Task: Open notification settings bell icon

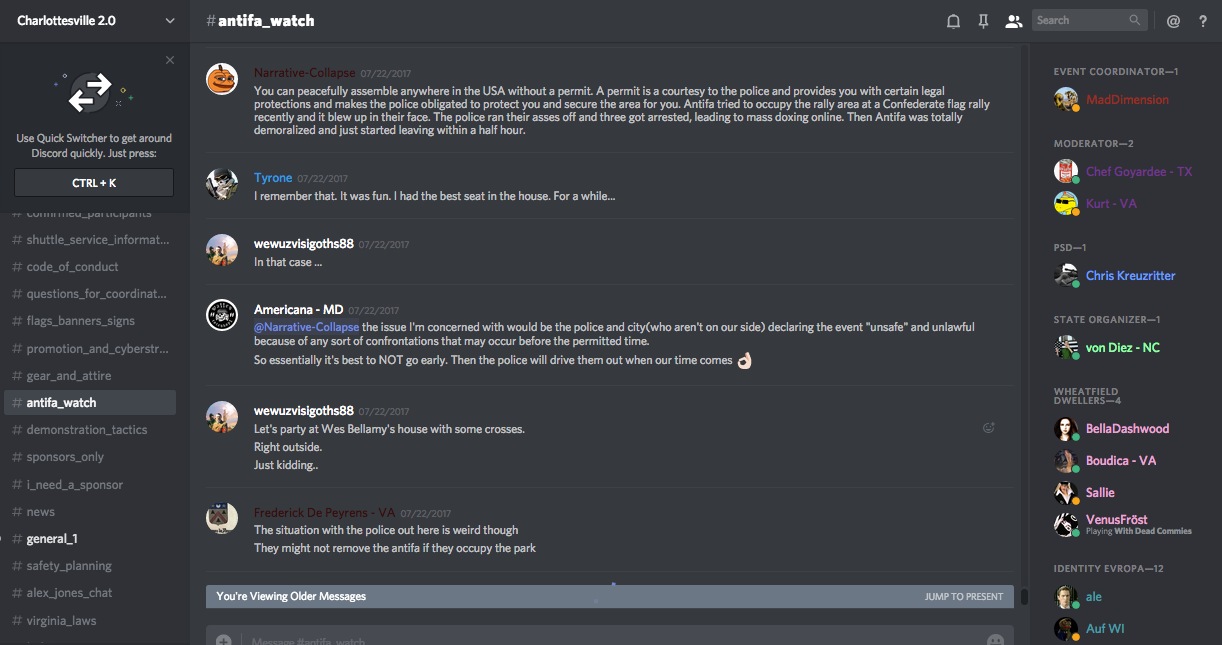Action: 953,21
